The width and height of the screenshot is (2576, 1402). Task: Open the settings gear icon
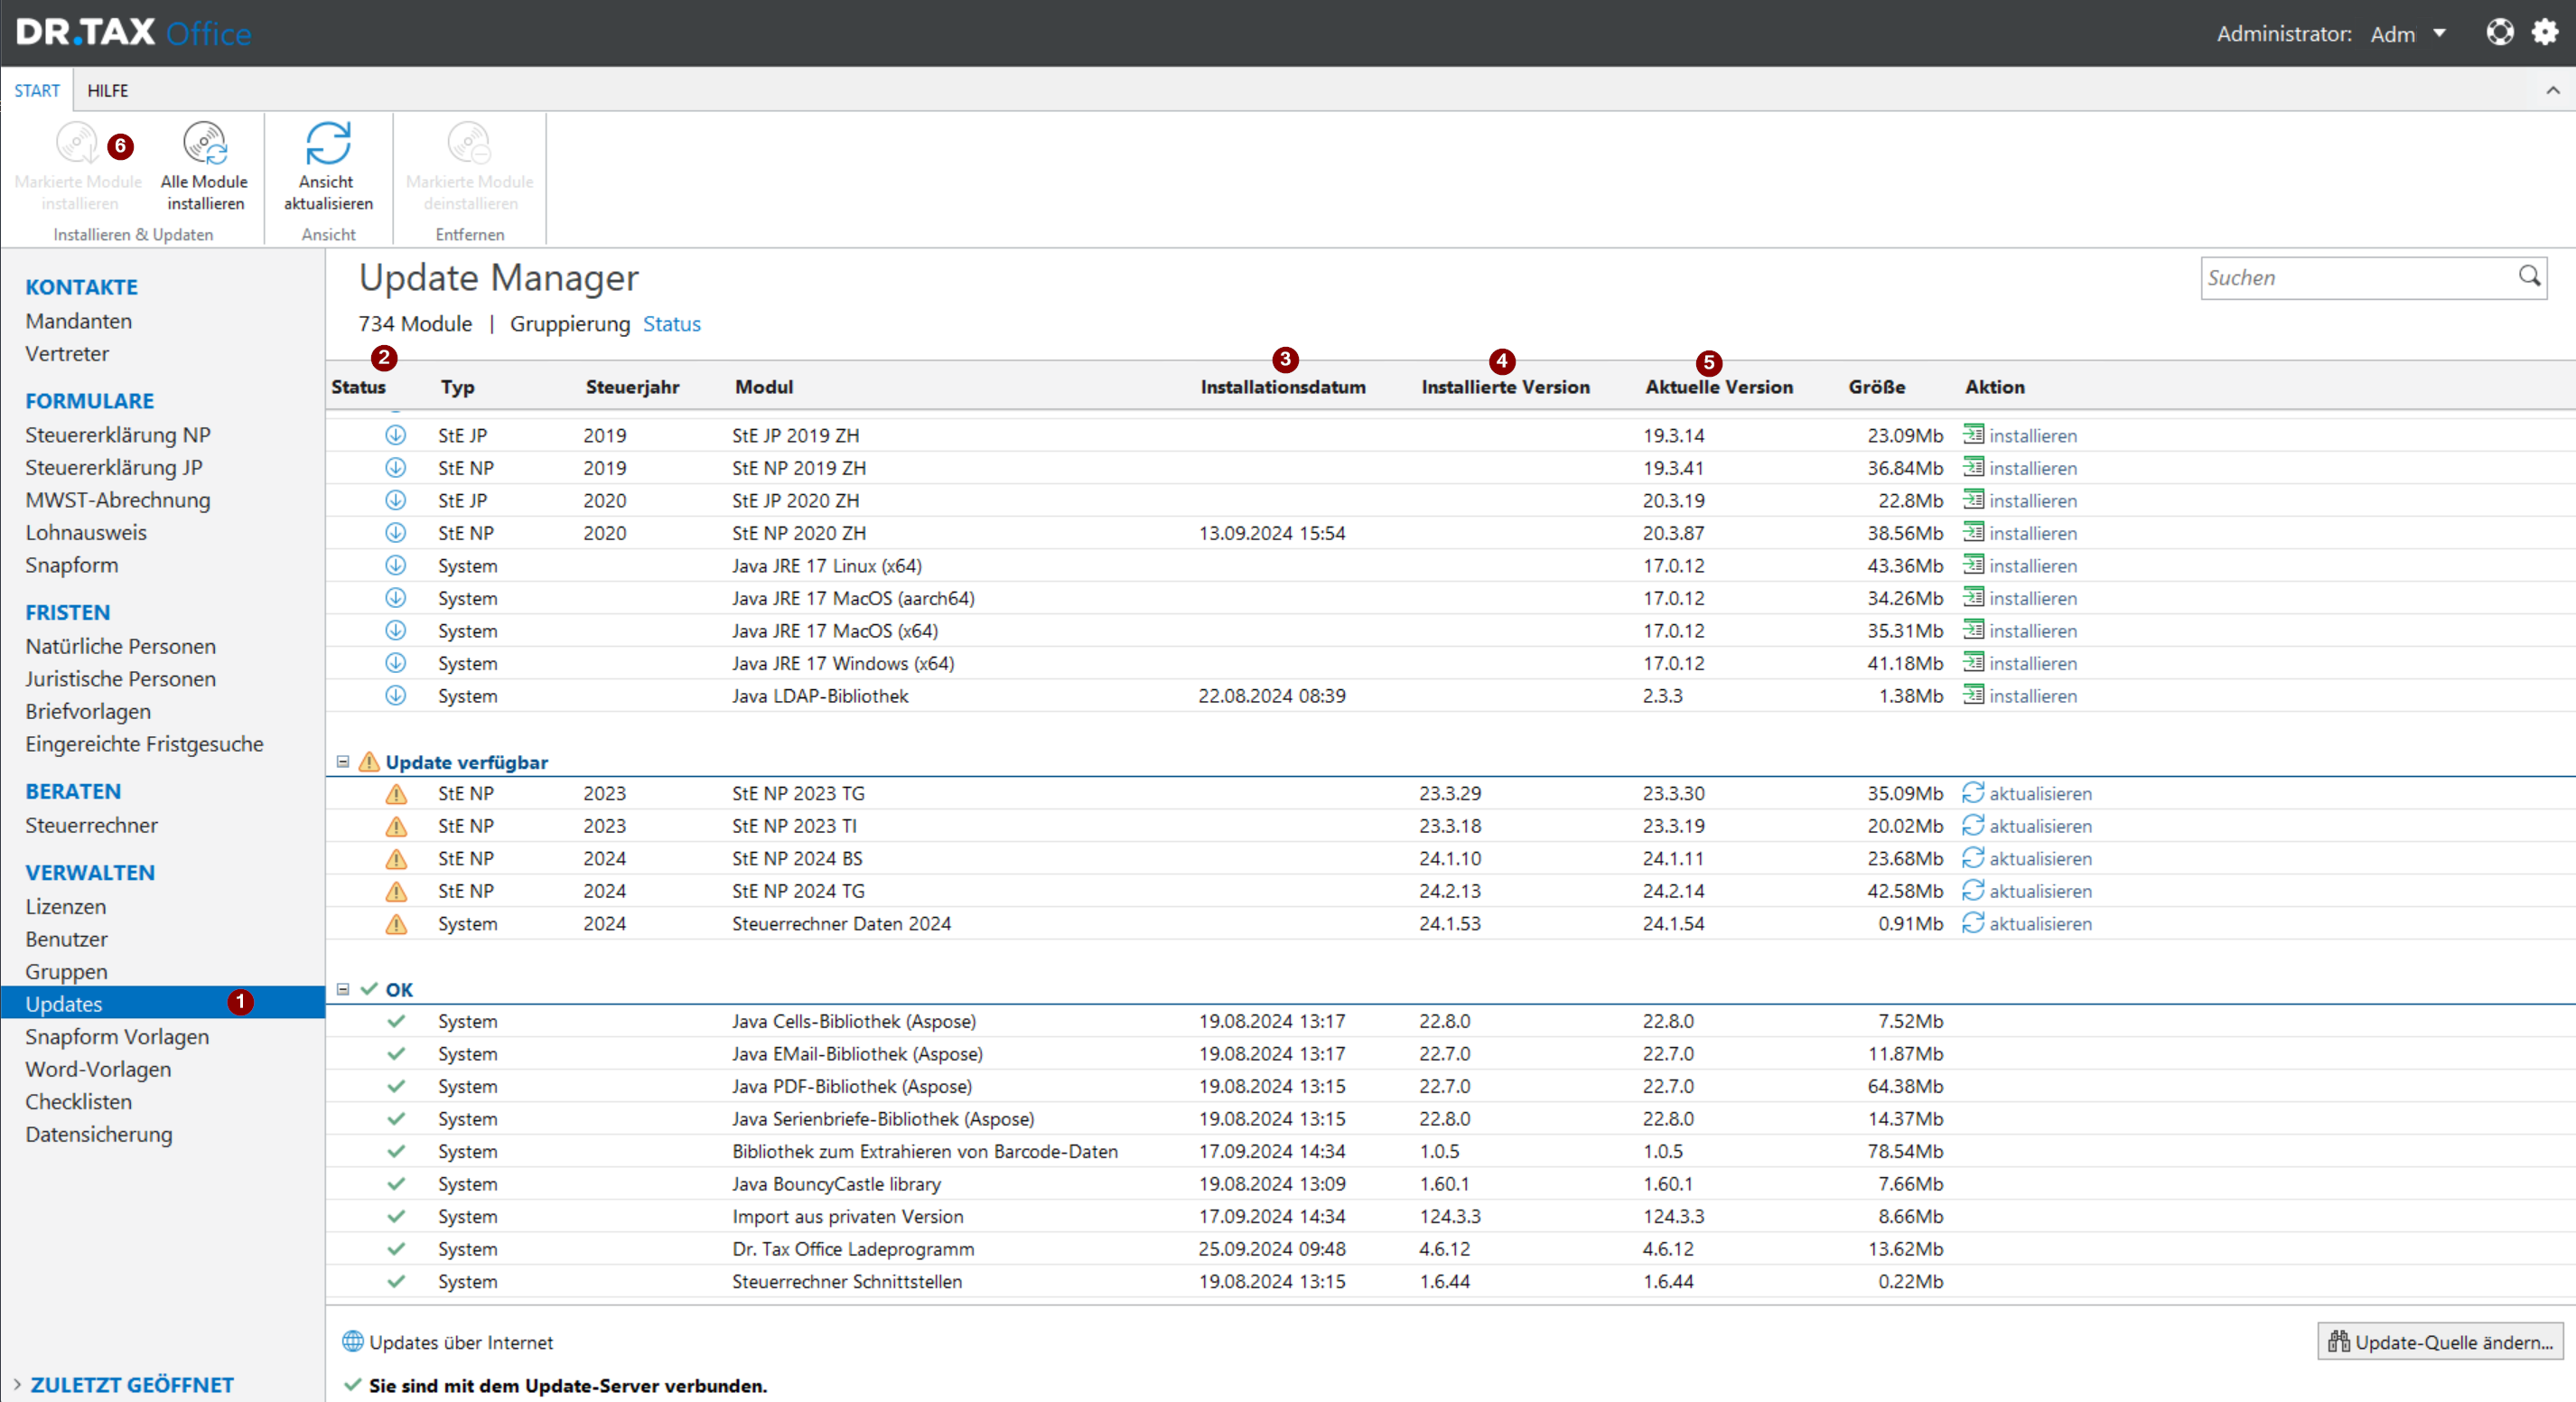(x=2544, y=33)
